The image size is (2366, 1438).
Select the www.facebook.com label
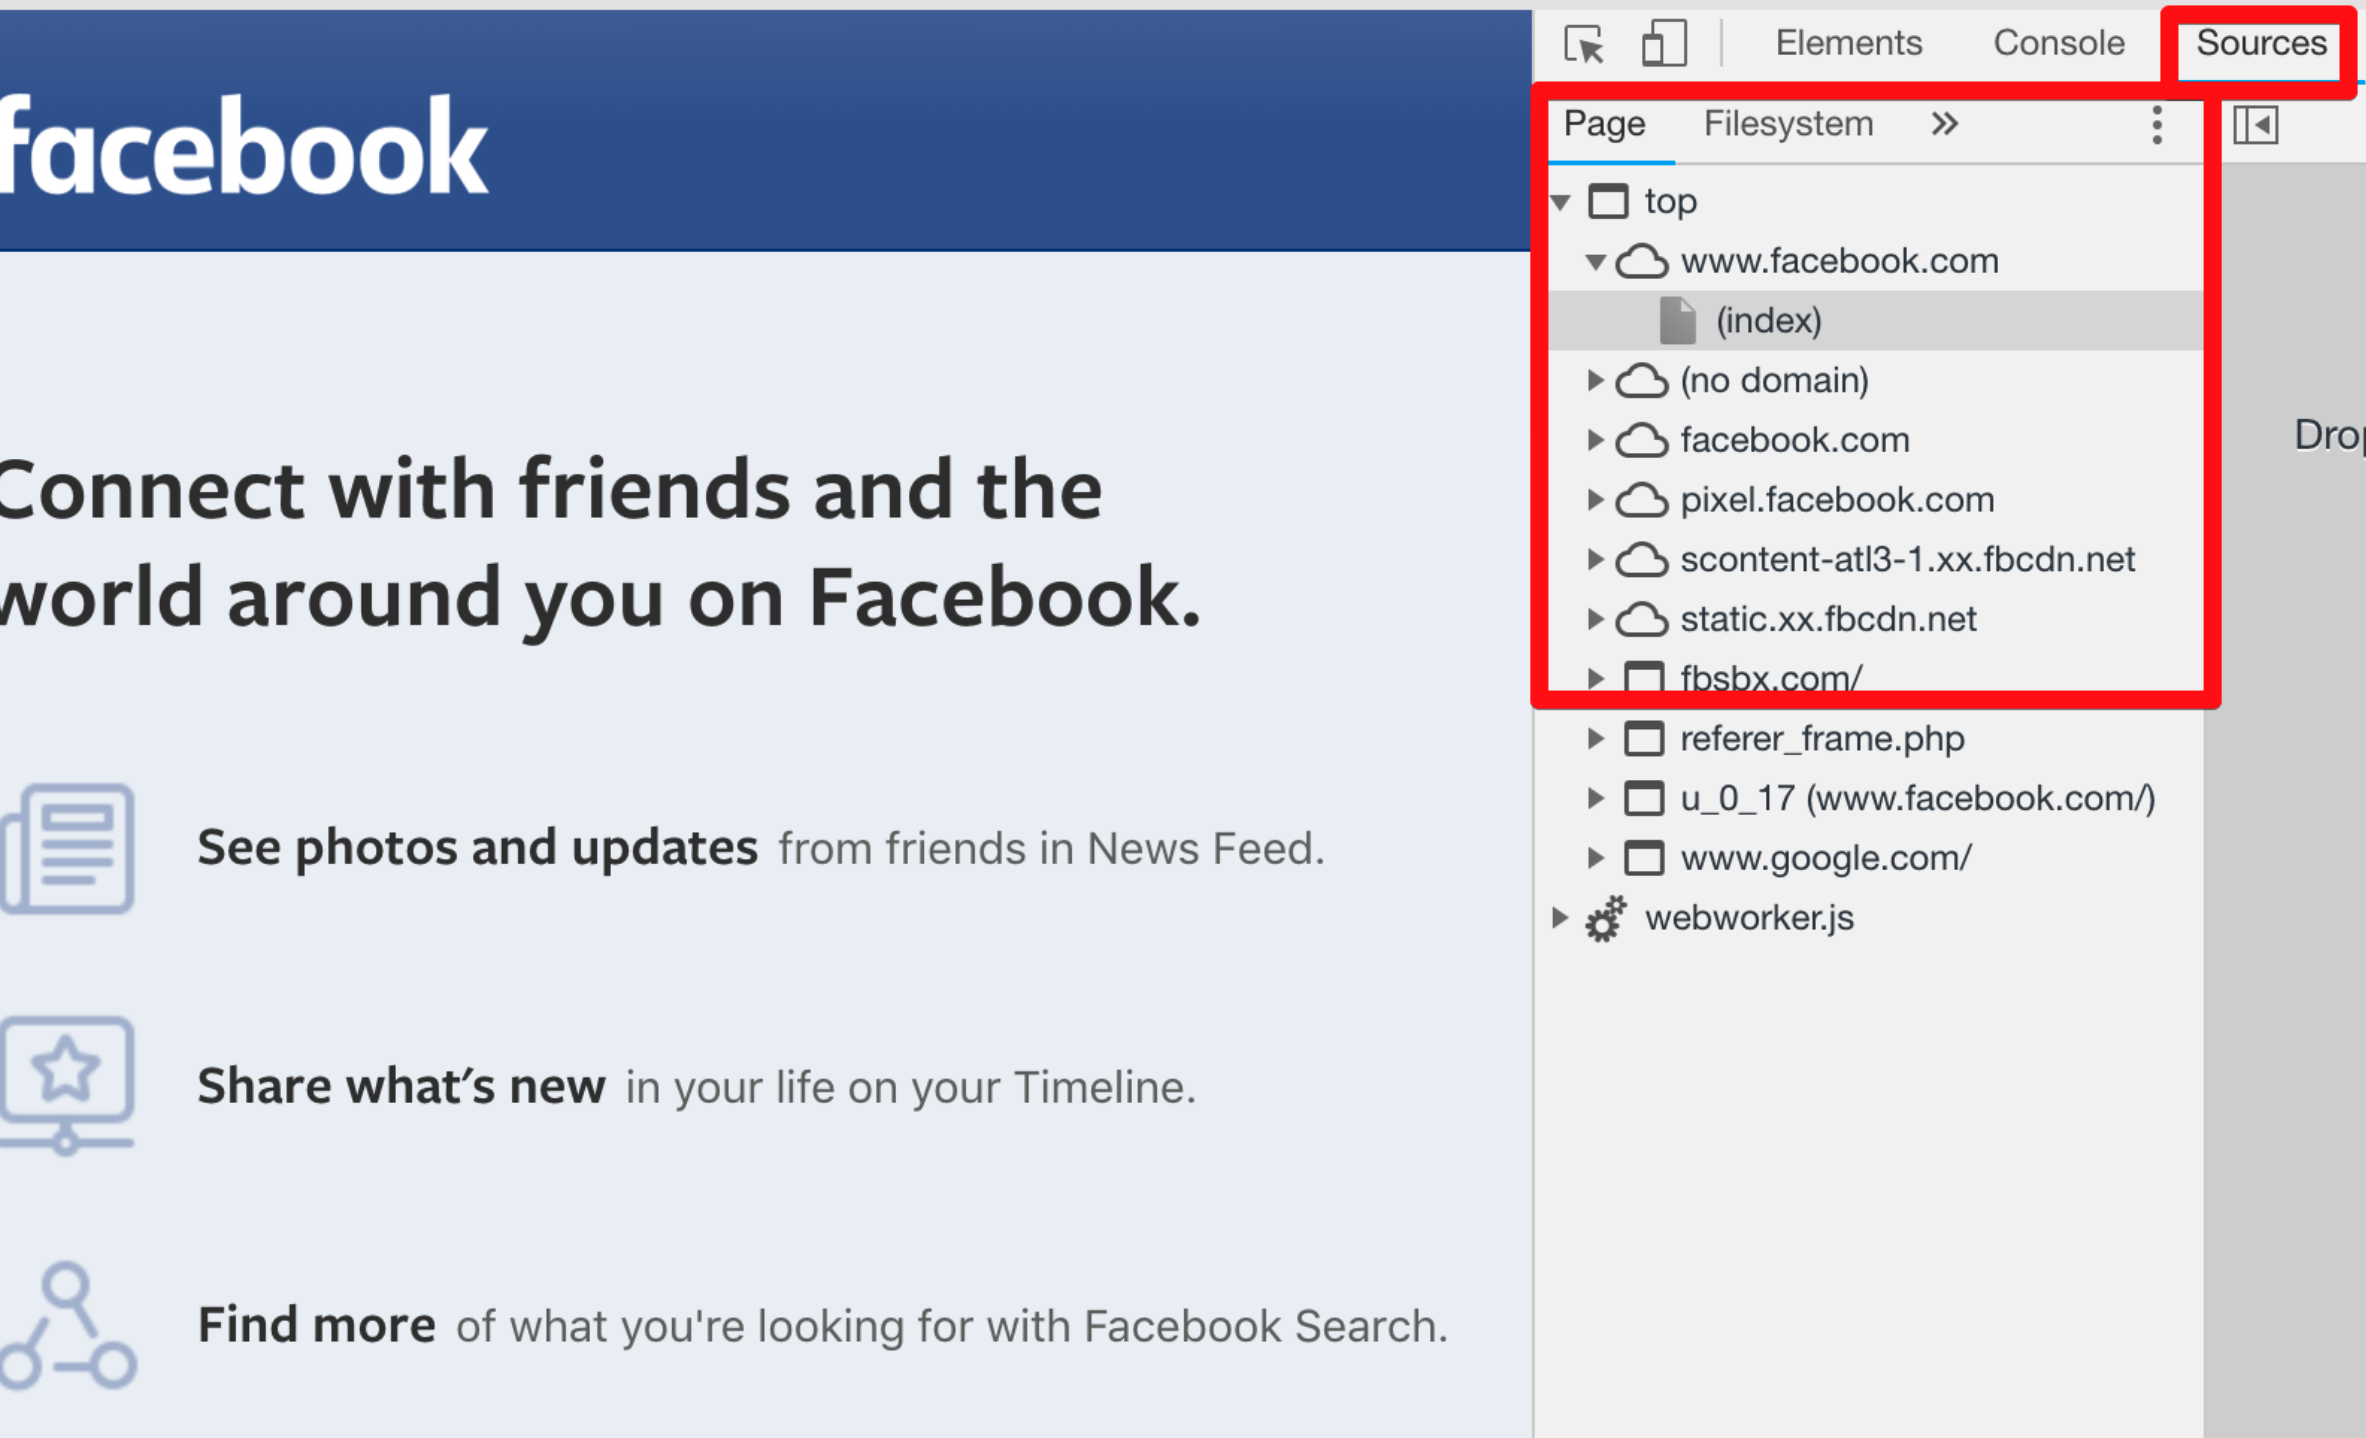coord(1839,262)
